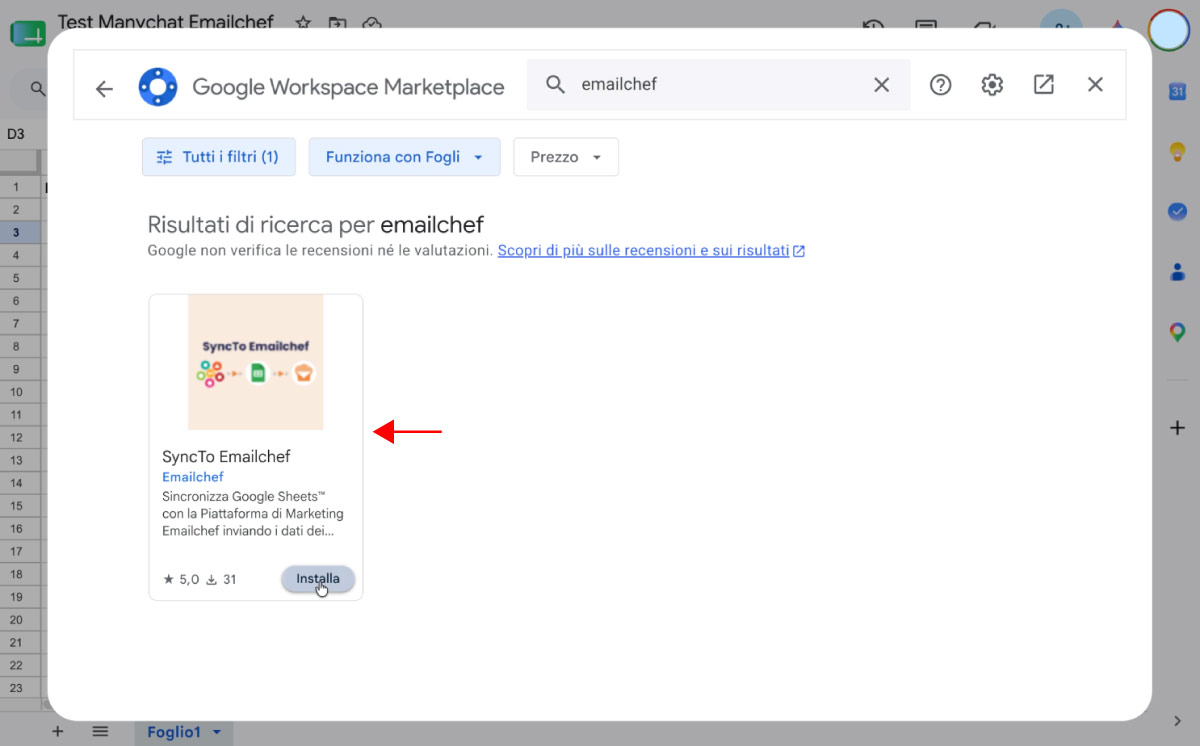This screenshot has width=1200, height=746.
Task: Expand the Funziona con Fogli dropdown
Action: (405, 157)
